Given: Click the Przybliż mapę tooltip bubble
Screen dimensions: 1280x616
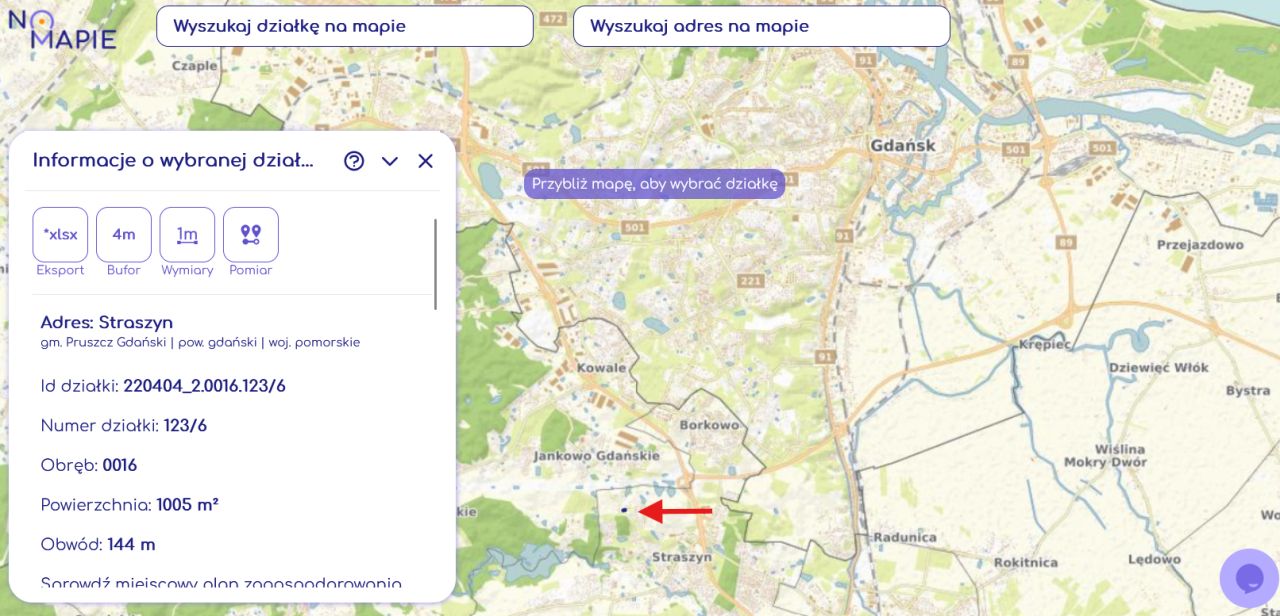Looking at the screenshot, I should pos(653,184).
